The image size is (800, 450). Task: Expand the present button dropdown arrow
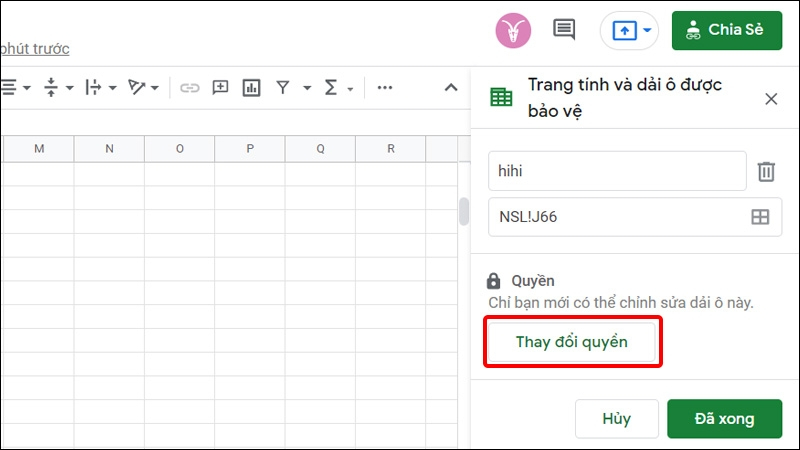click(647, 30)
